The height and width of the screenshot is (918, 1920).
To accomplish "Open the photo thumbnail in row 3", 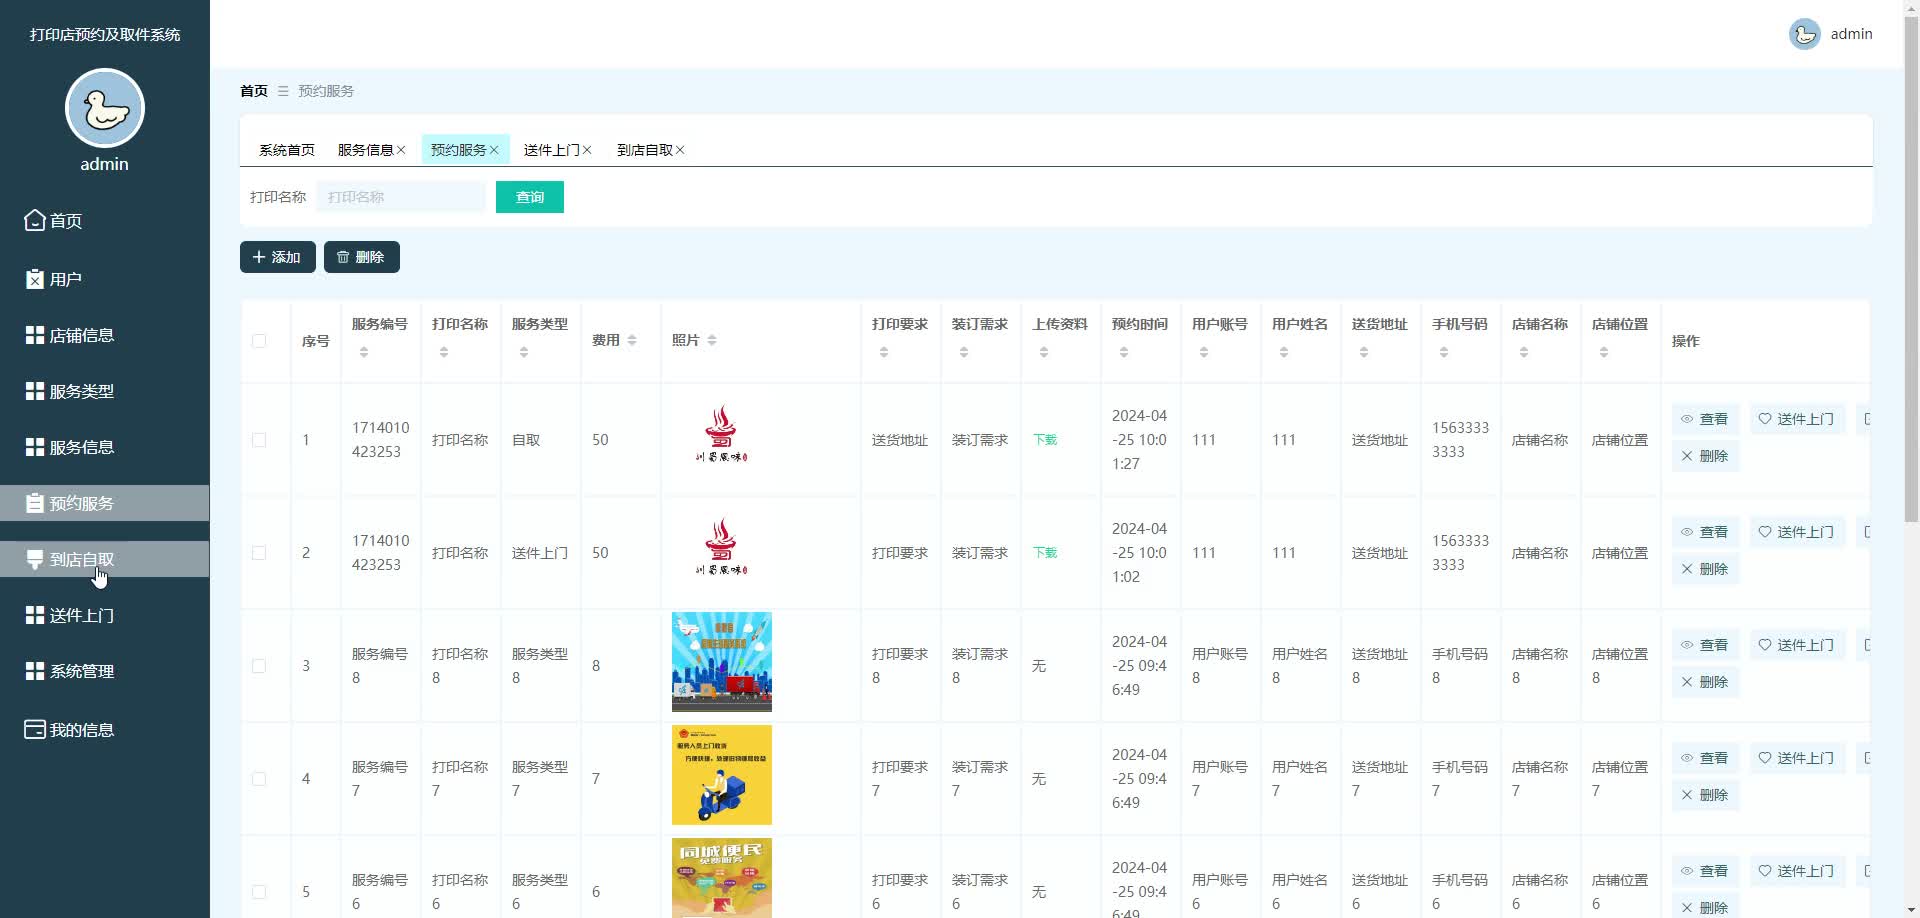I will [x=722, y=662].
